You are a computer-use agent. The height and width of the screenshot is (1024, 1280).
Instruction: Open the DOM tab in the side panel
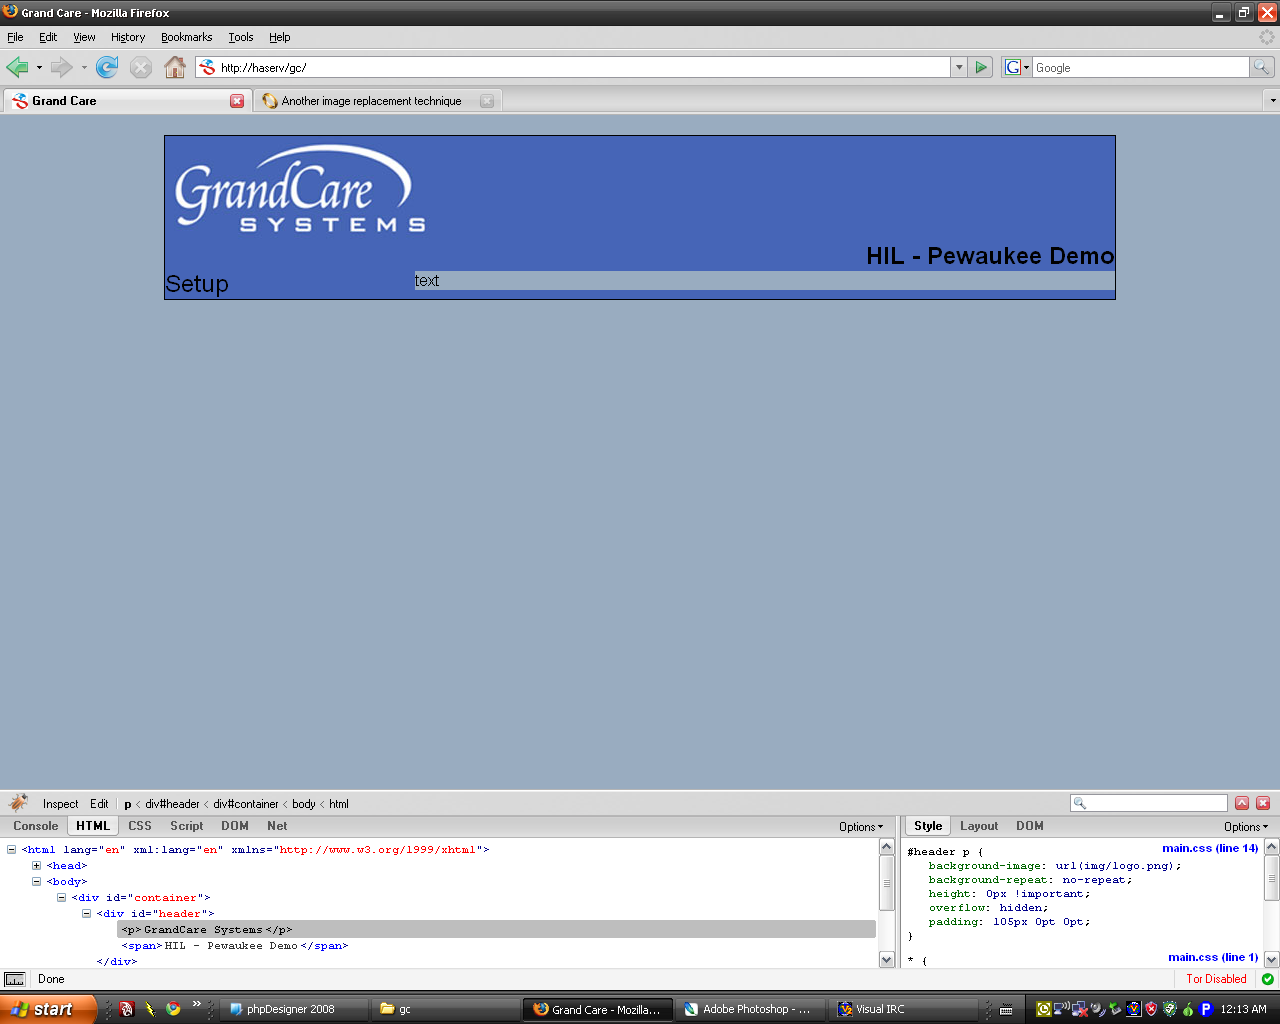1030,826
